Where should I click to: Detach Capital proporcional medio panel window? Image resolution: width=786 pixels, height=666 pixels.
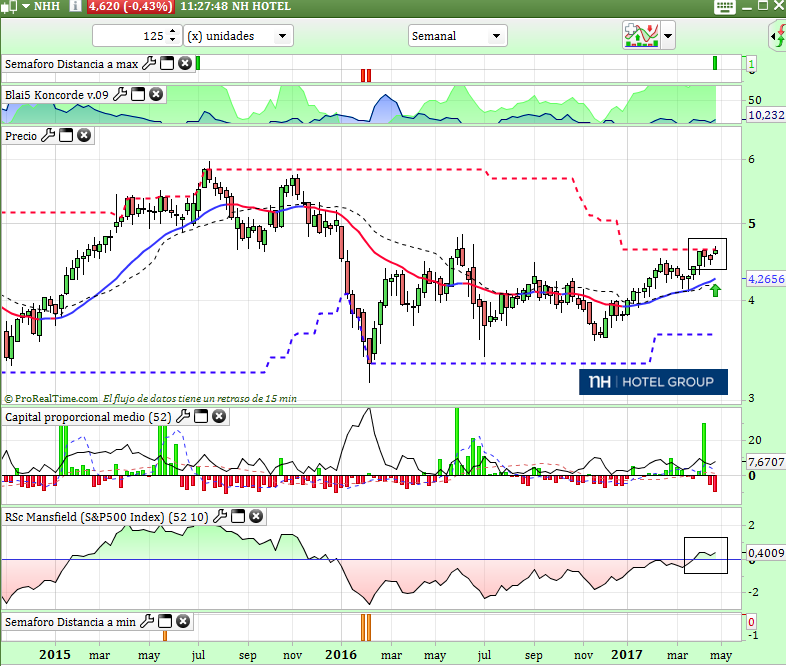click(x=201, y=416)
